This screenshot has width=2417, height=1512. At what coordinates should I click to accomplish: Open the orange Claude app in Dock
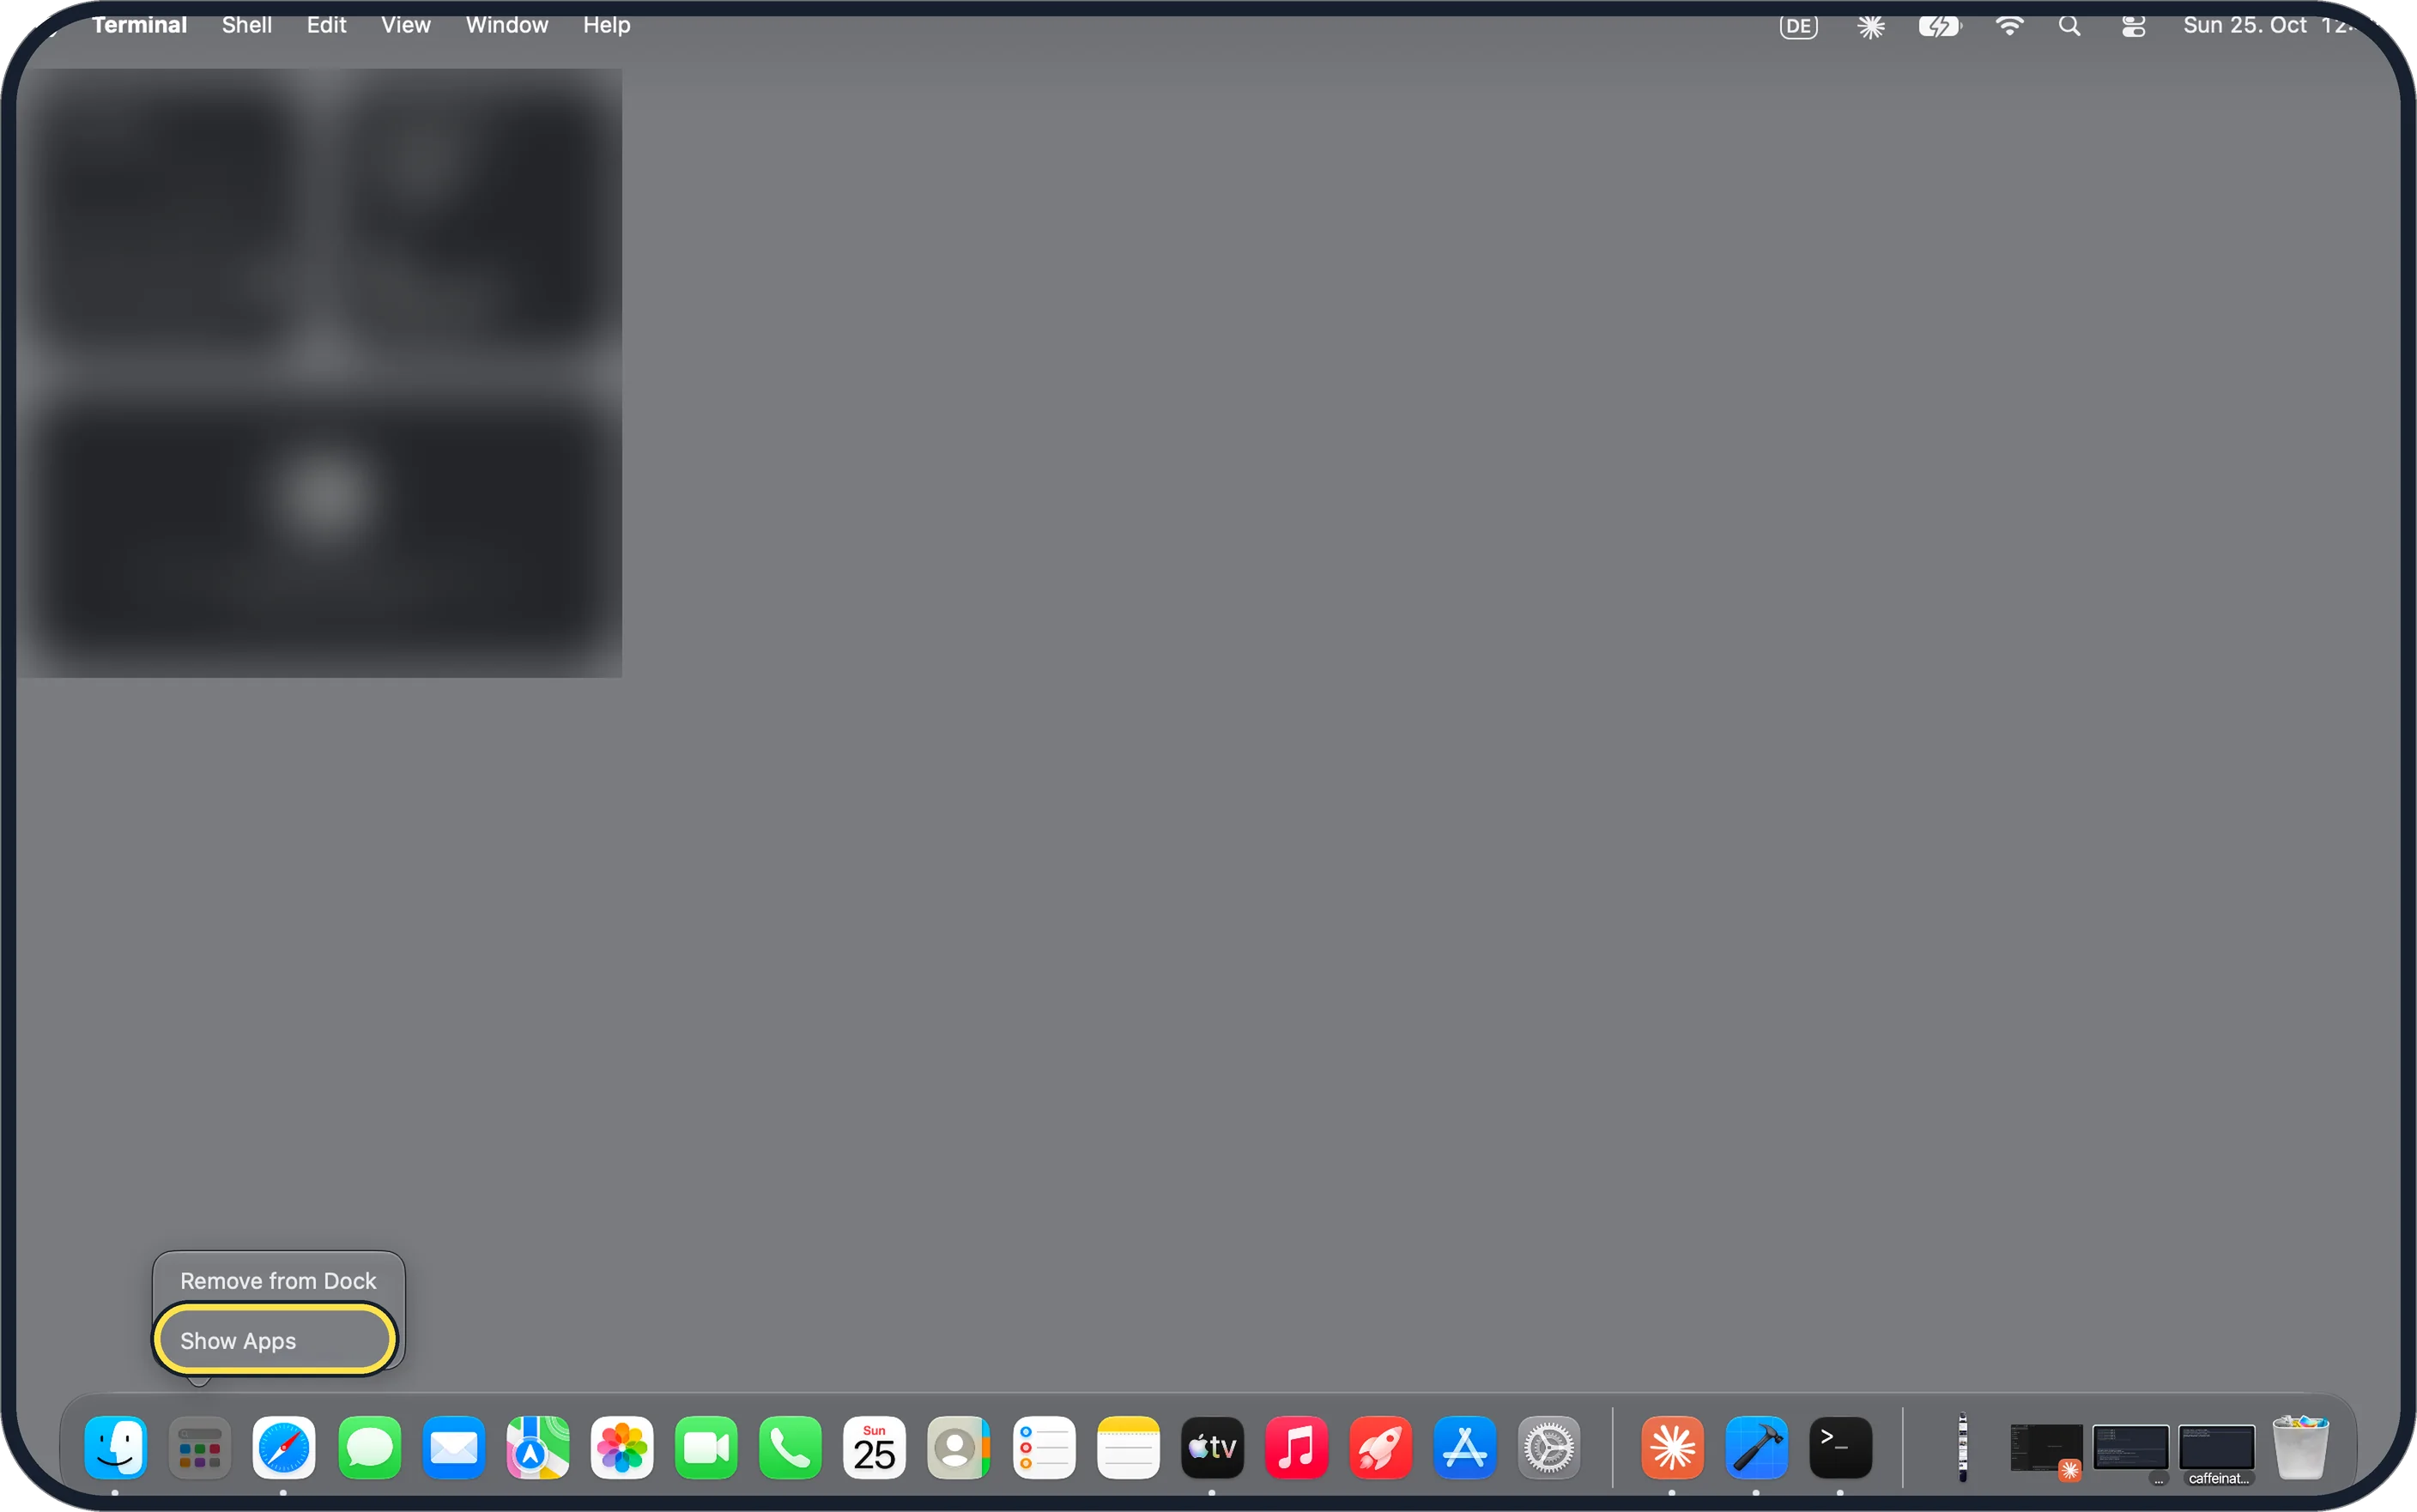[1672, 1447]
